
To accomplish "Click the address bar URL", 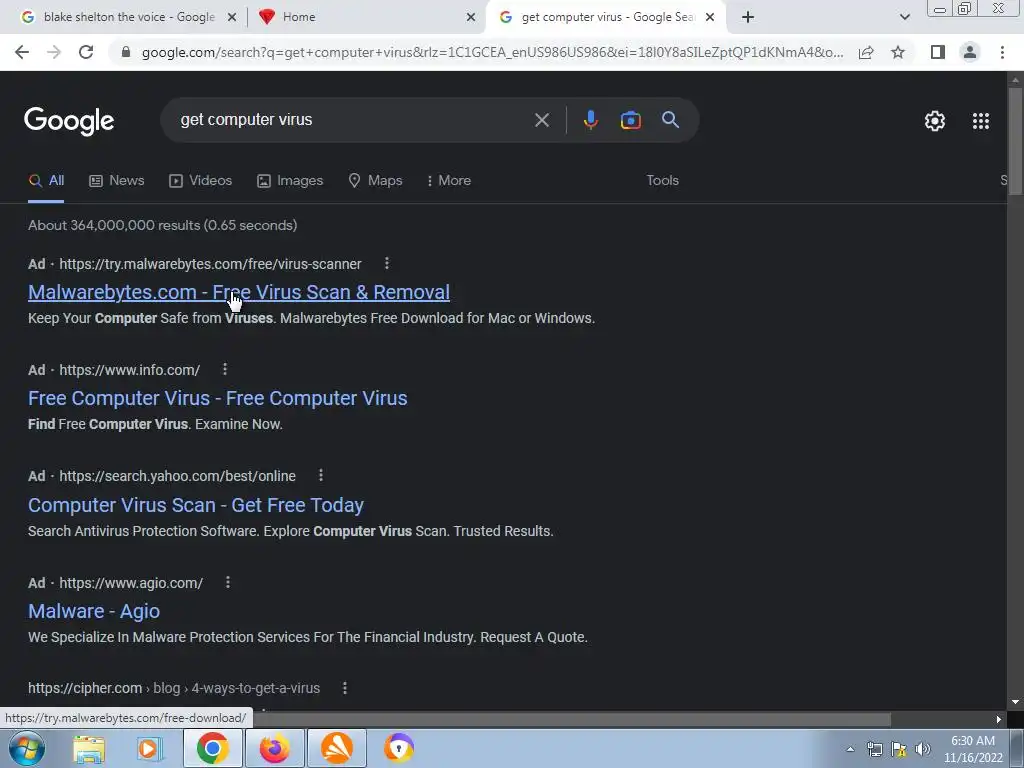I will click(x=492, y=52).
